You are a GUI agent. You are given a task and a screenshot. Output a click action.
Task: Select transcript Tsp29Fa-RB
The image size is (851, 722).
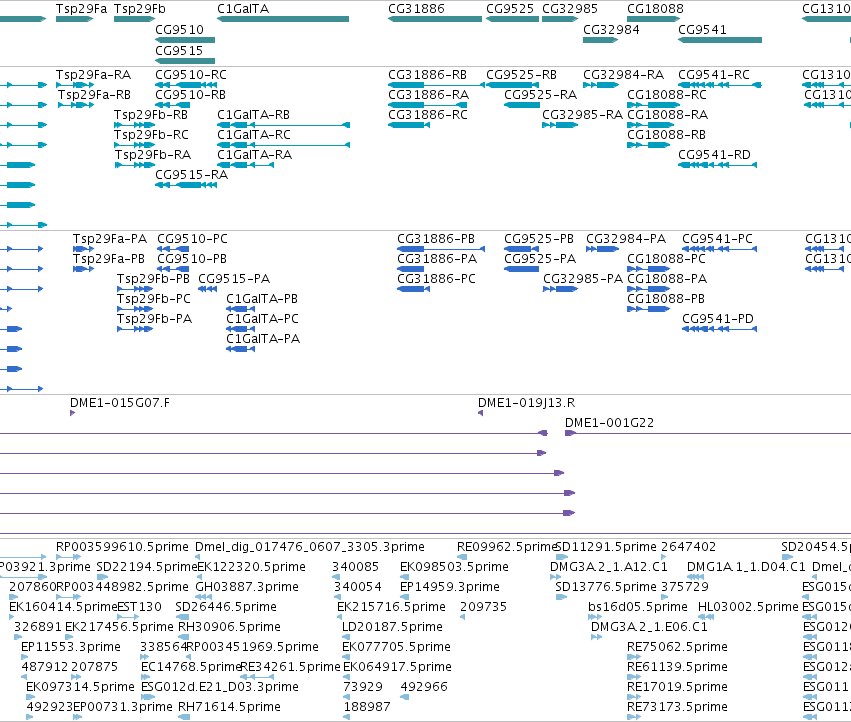coord(76,105)
